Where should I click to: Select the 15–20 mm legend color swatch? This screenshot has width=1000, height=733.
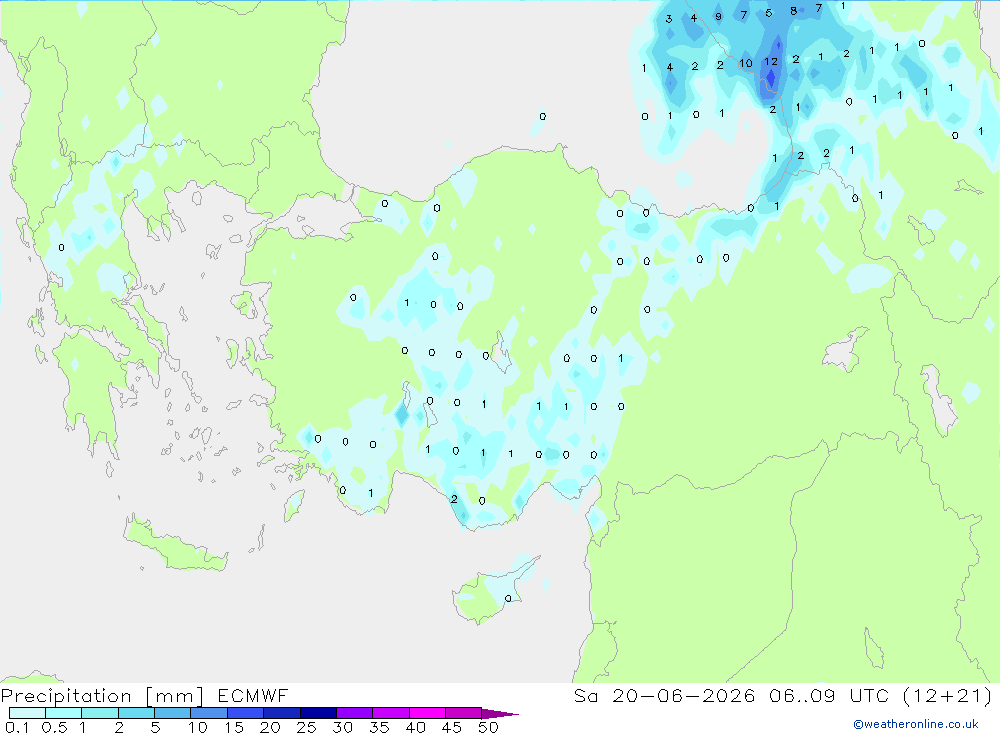pos(246,713)
